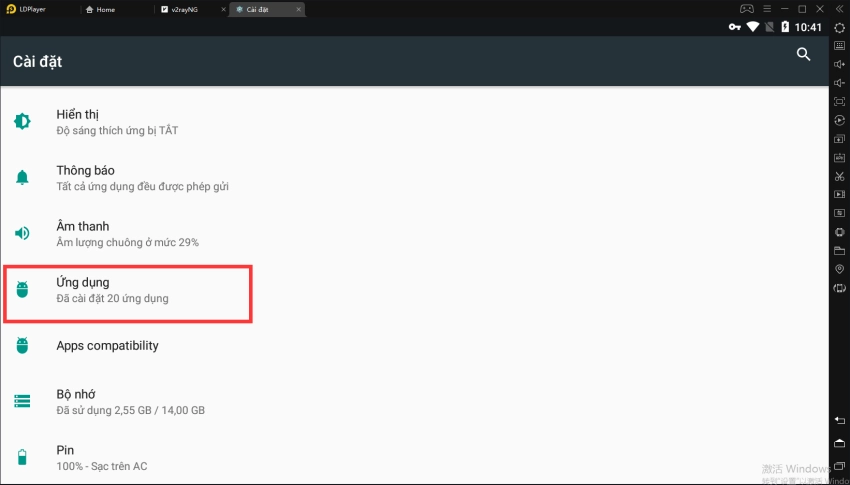Open the settings search magnifier
850x485 pixels.
tap(803, 55)
